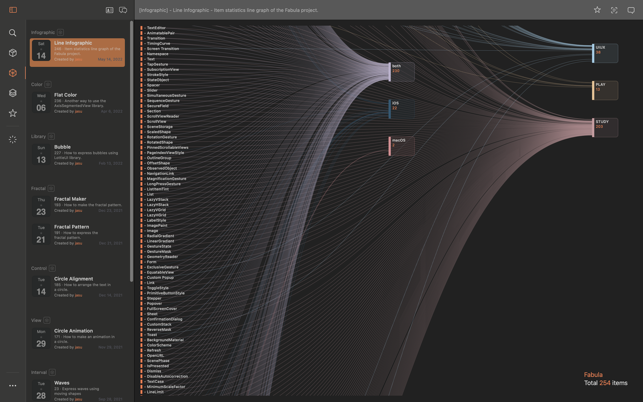
Task: Open the comment icon at top right
Action: tap(631, 10)
